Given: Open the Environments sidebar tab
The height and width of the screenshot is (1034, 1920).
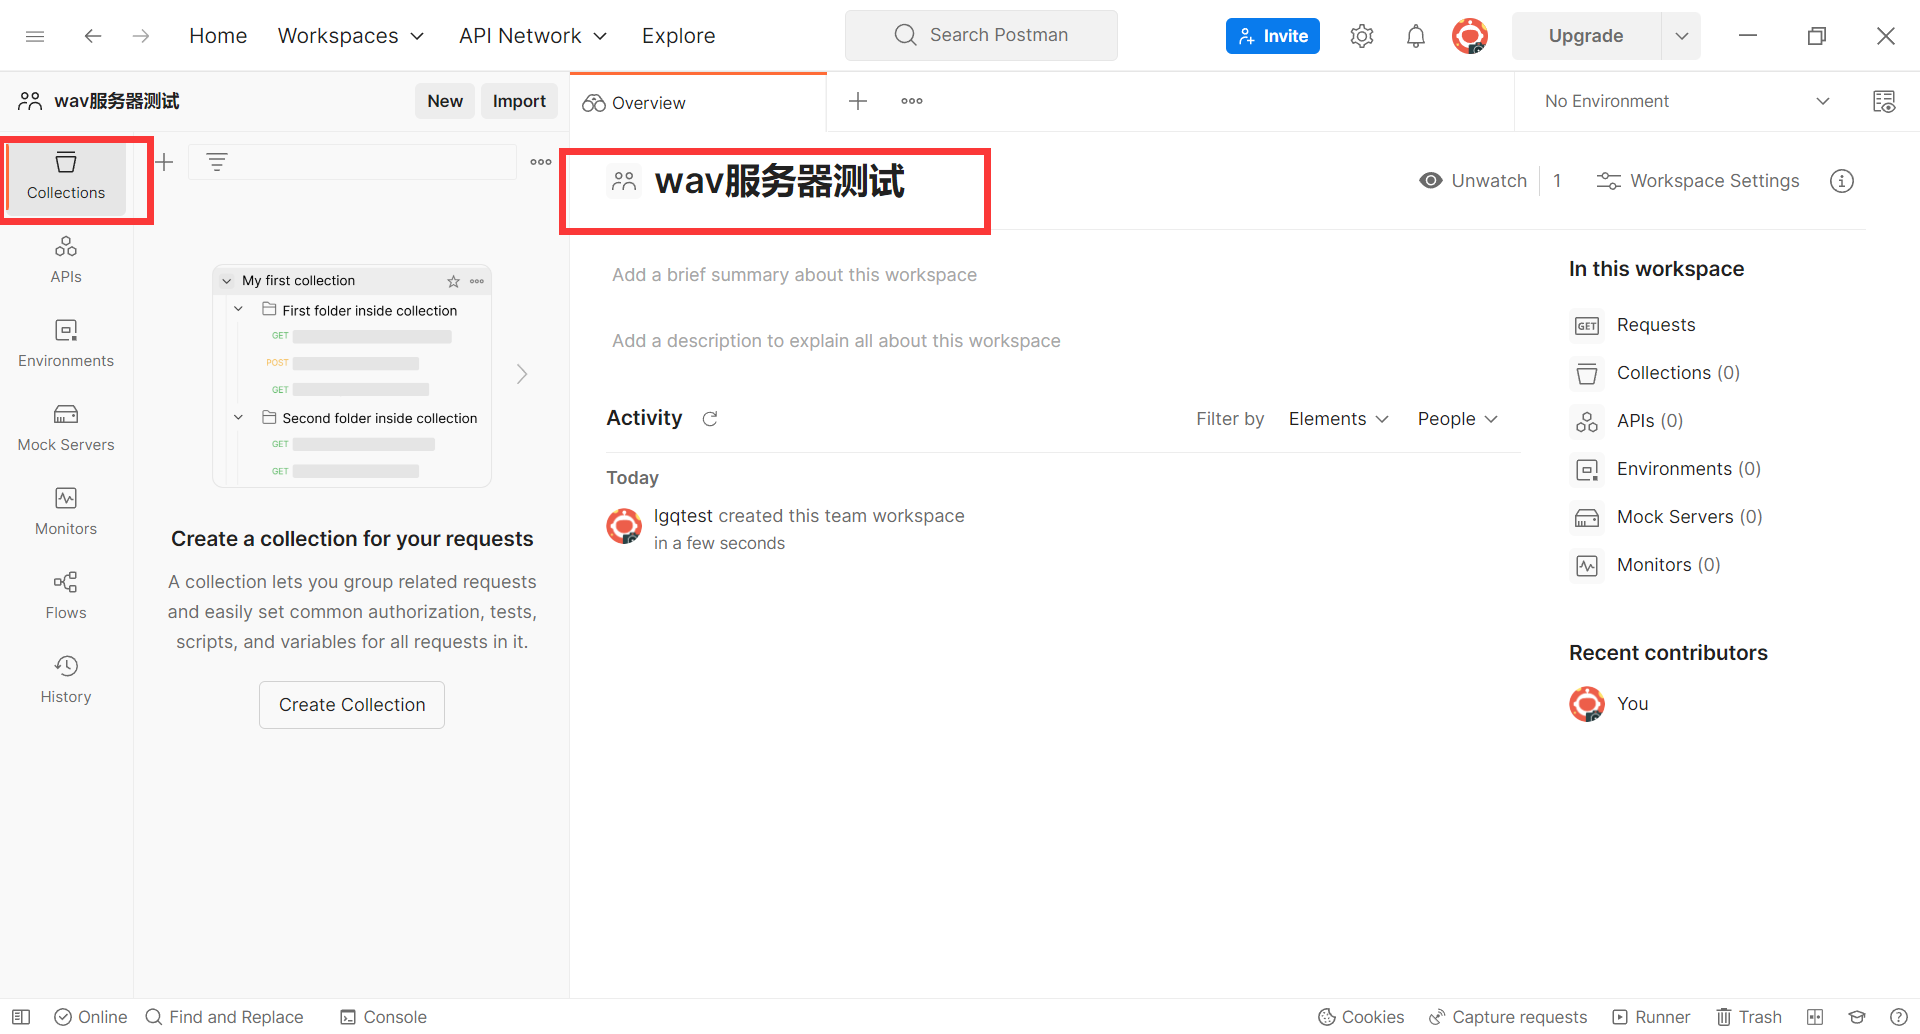Looking at the screenshot, I should click(x=66, y=344).
